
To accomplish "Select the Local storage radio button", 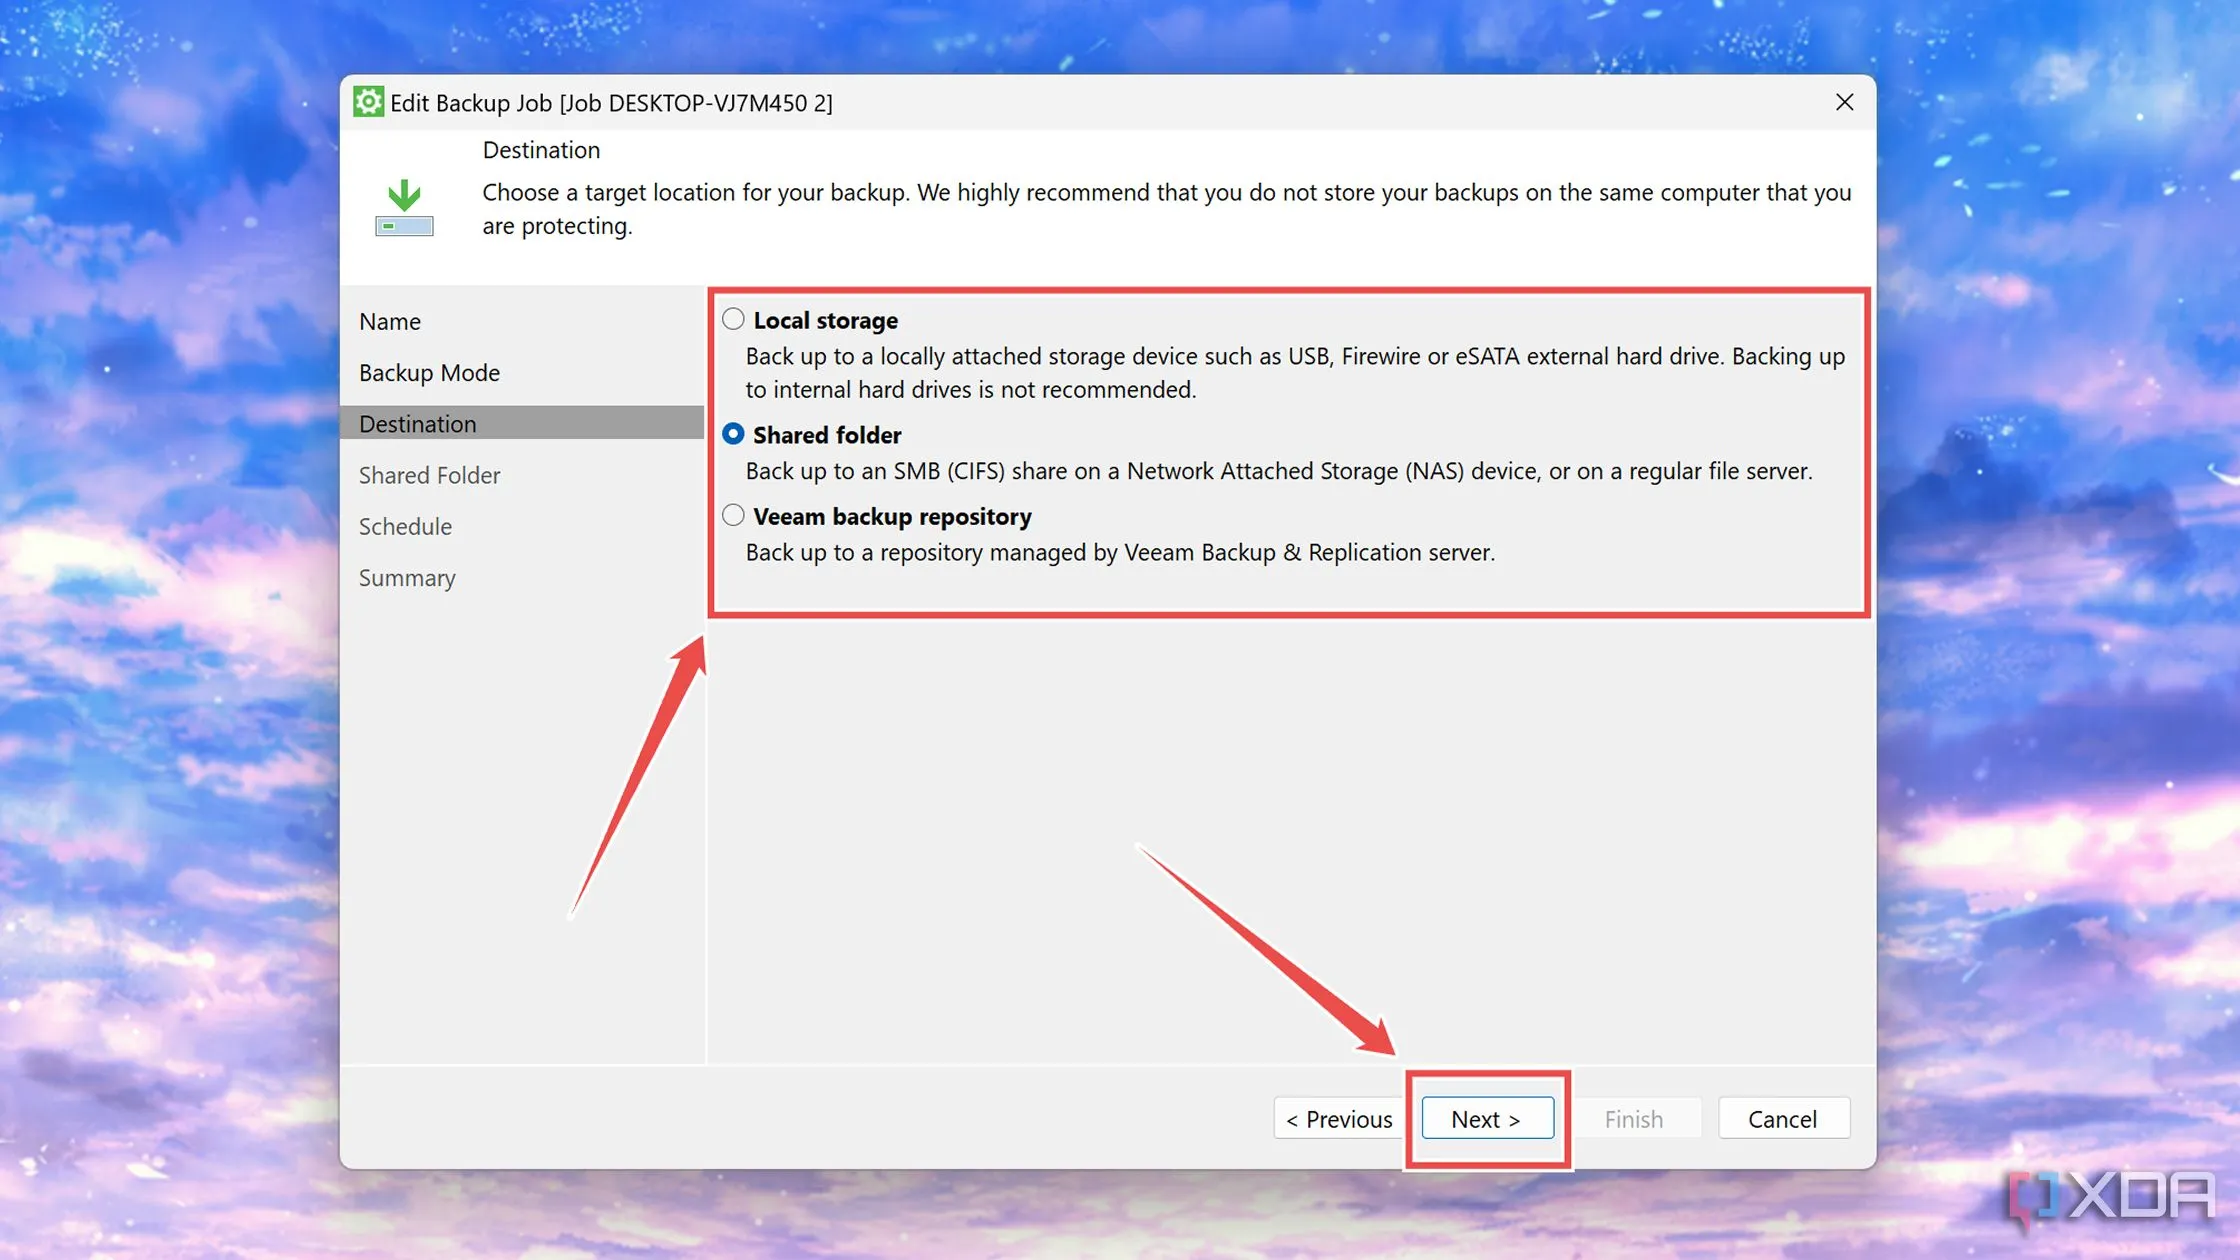I will 733,319.
